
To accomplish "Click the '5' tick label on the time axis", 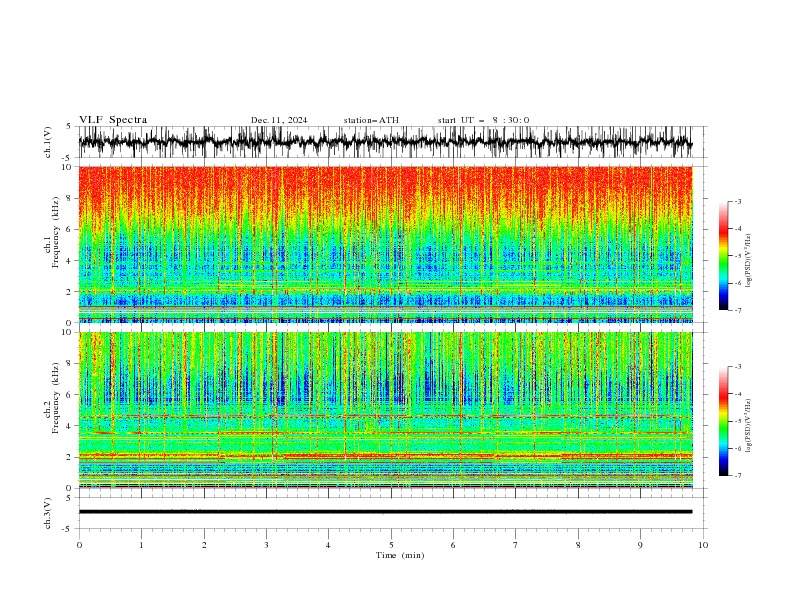I will click(x=391, y=545).
